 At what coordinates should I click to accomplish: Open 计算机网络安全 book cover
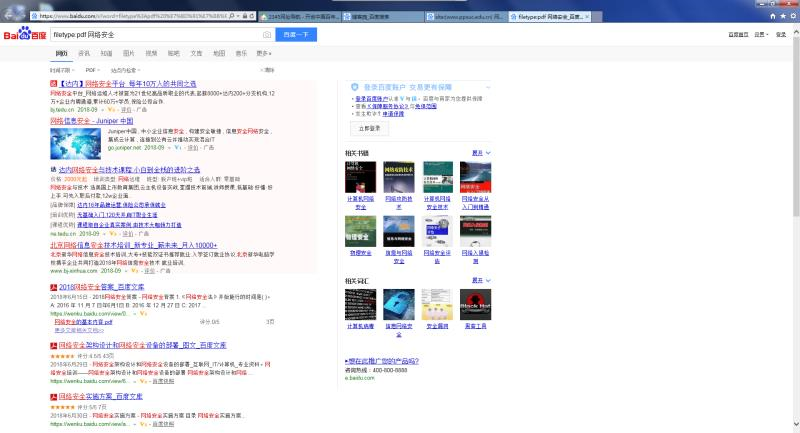click(x=361, y=177)
